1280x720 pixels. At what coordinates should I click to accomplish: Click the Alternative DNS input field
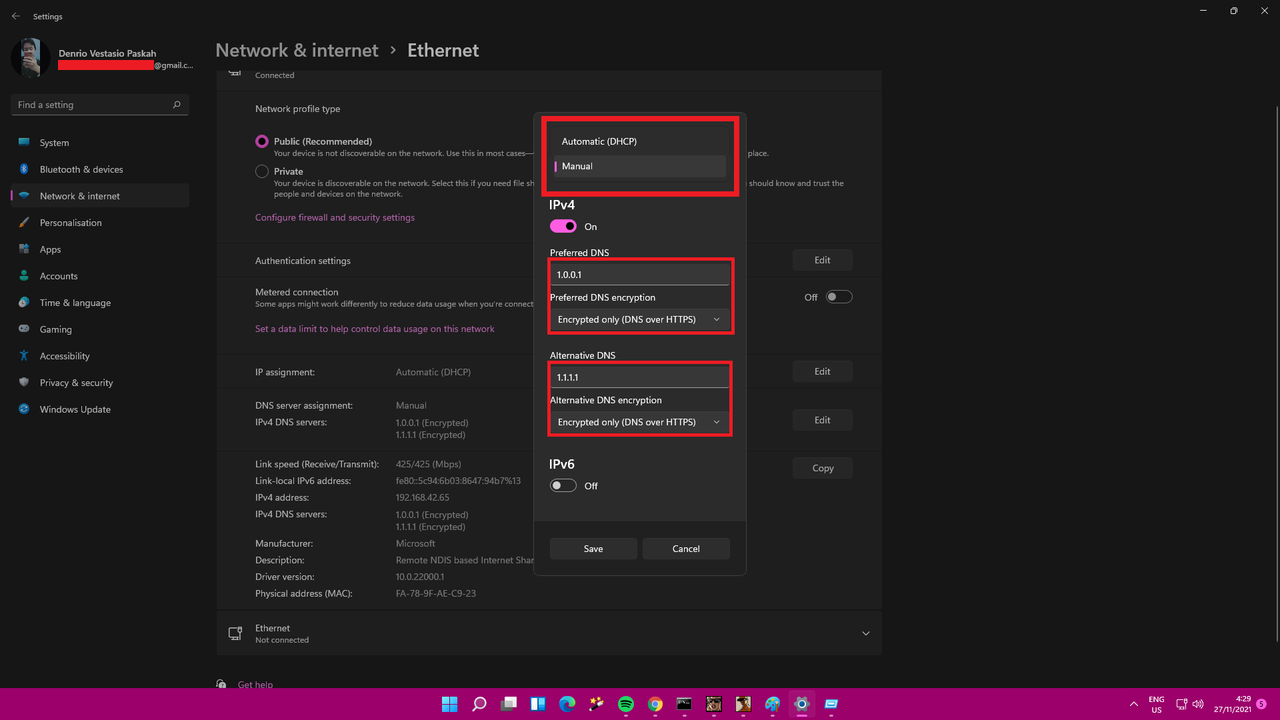pos(639,377)
